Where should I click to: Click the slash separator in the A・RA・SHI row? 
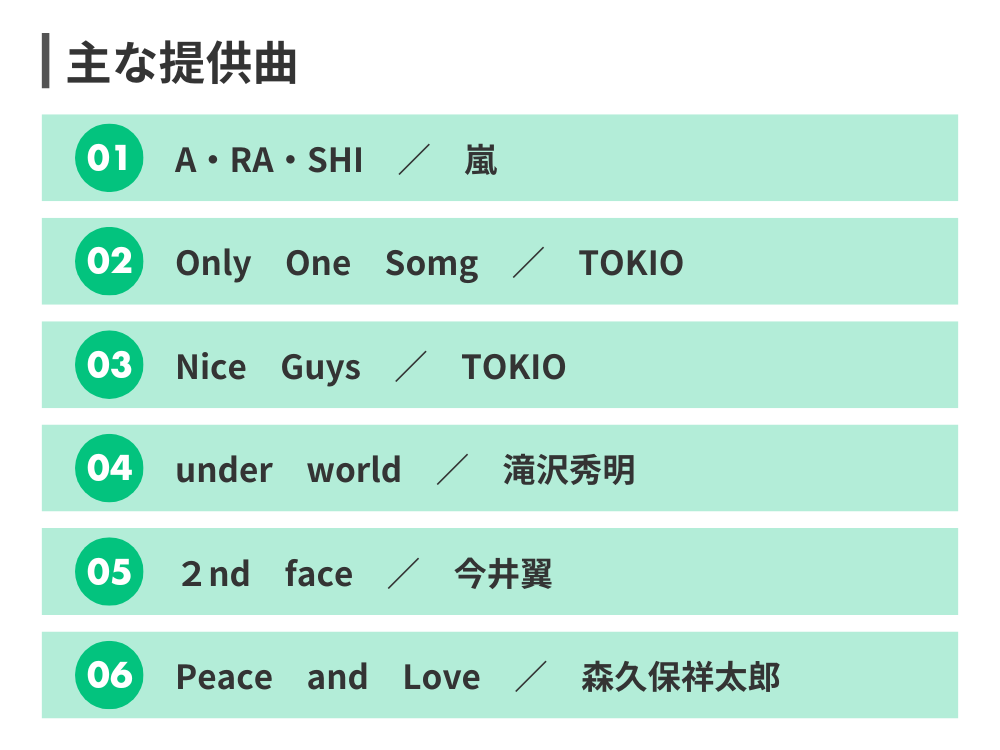pos(414,159)
